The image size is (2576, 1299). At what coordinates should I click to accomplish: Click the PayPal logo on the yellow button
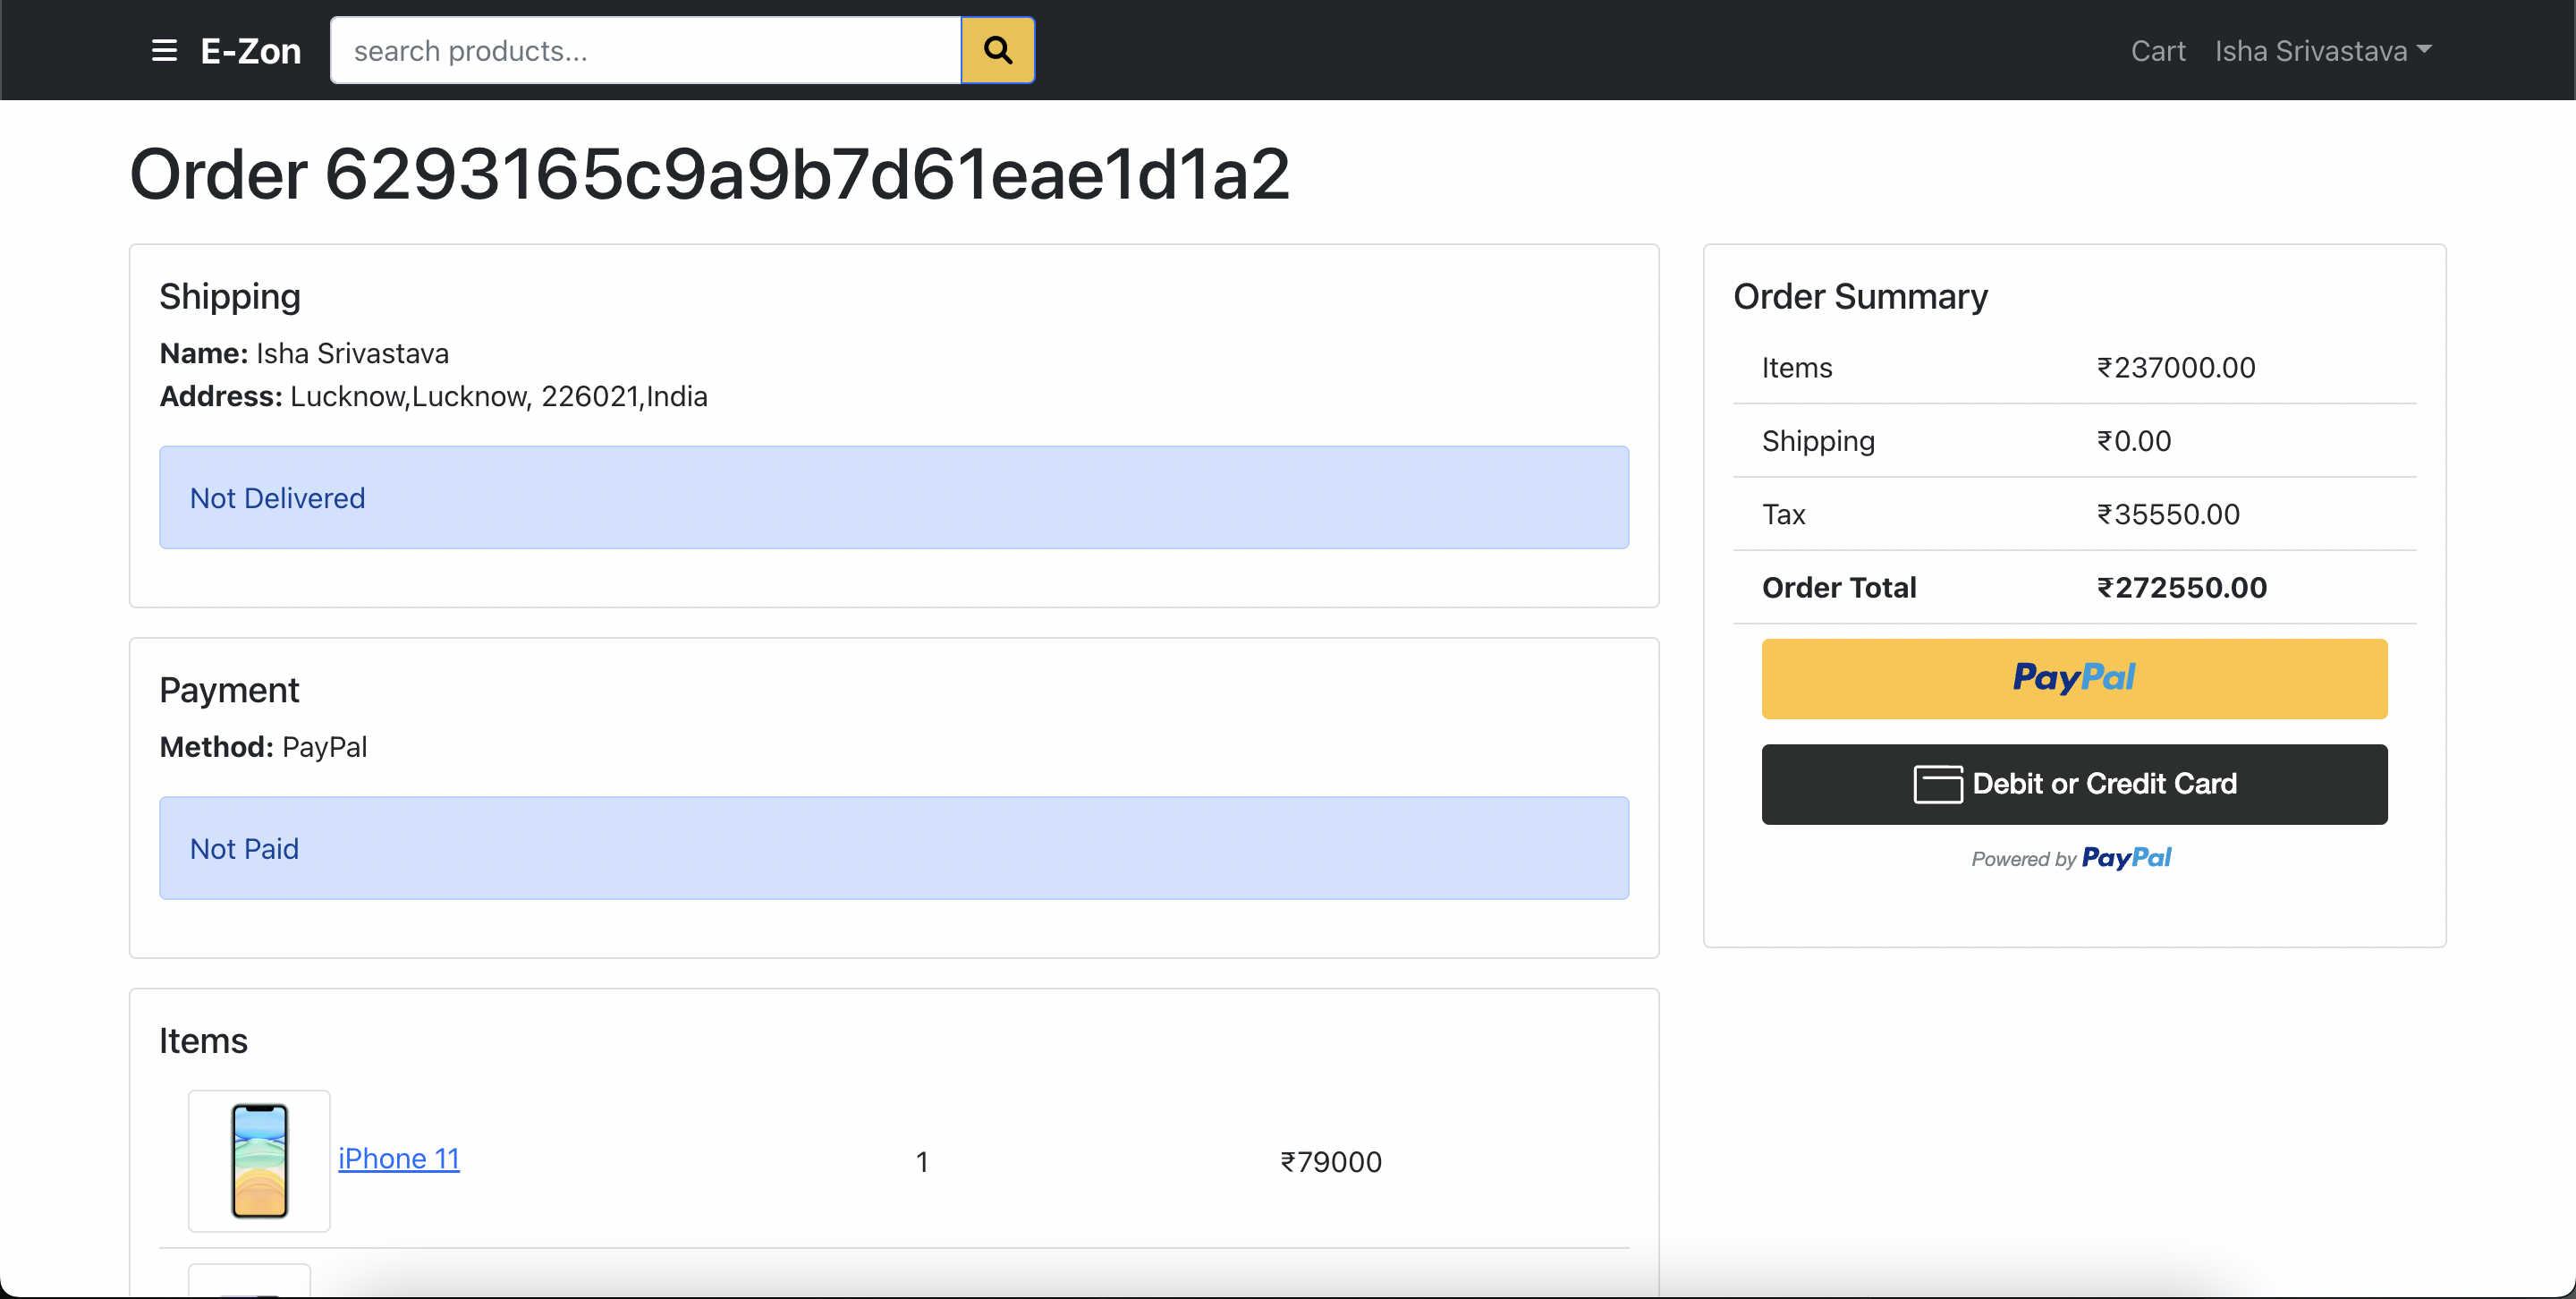(2073, 678)
